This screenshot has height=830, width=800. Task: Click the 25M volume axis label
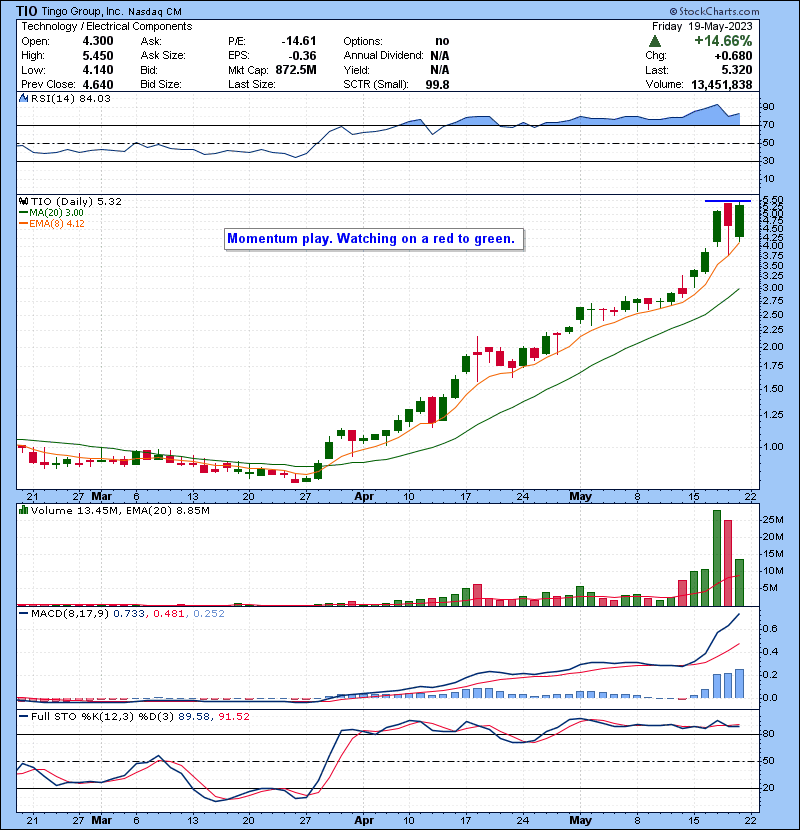(772, 520)
